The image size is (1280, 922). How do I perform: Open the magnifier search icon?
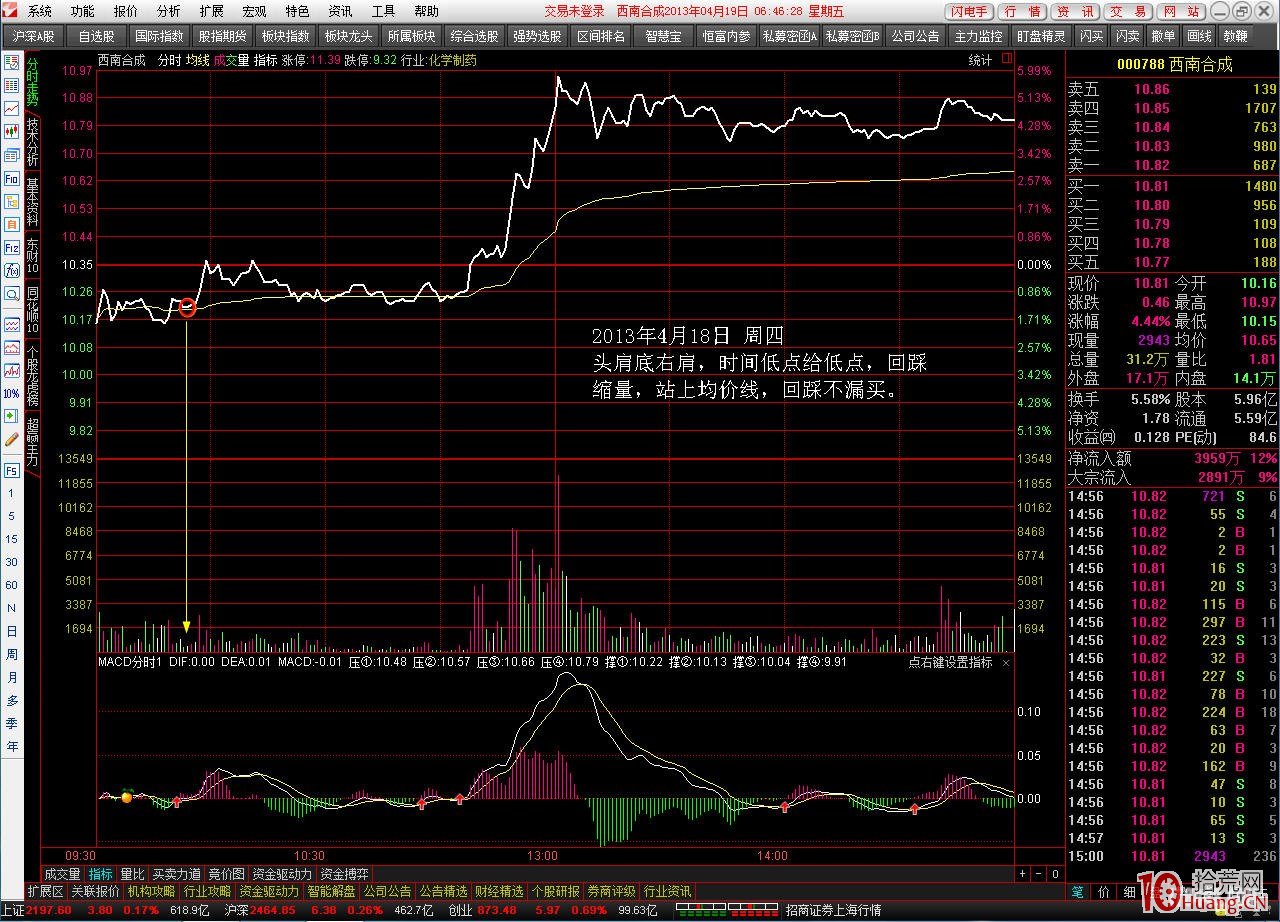point(12,293)
